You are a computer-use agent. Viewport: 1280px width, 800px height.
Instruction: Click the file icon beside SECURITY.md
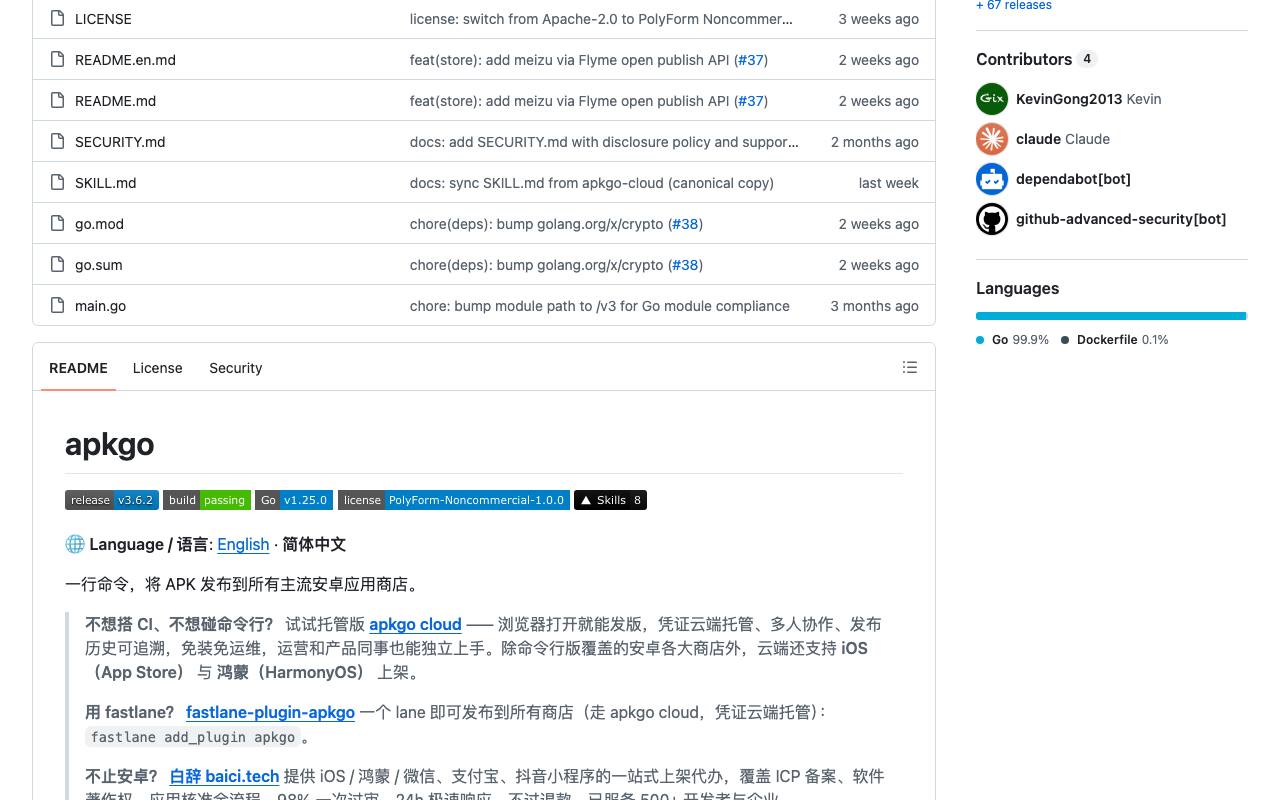point(57,142)
